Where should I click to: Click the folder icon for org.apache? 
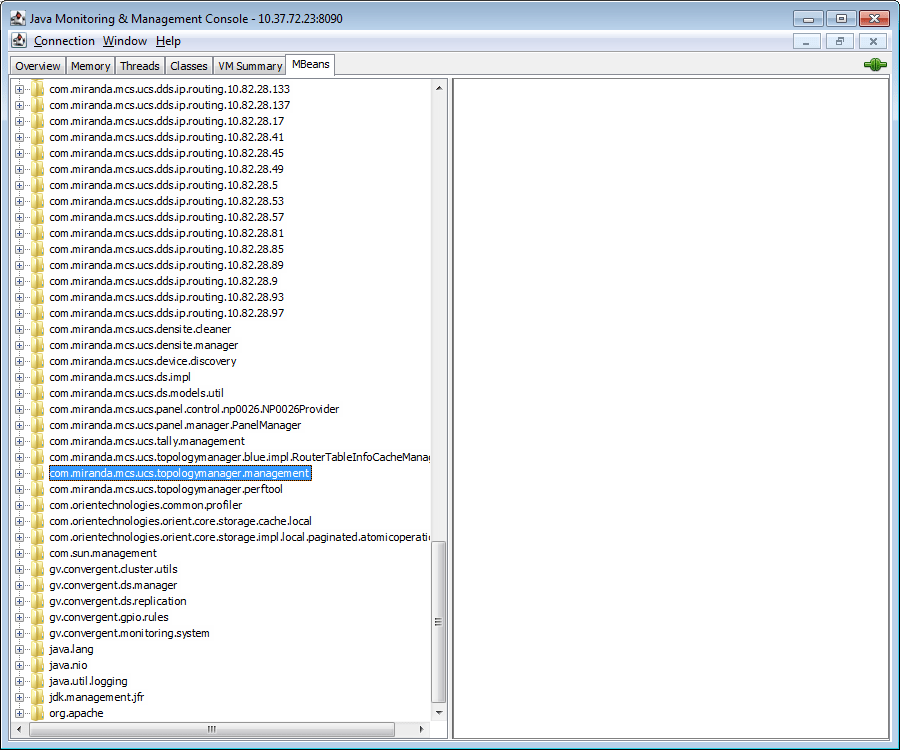click(38, 713)
